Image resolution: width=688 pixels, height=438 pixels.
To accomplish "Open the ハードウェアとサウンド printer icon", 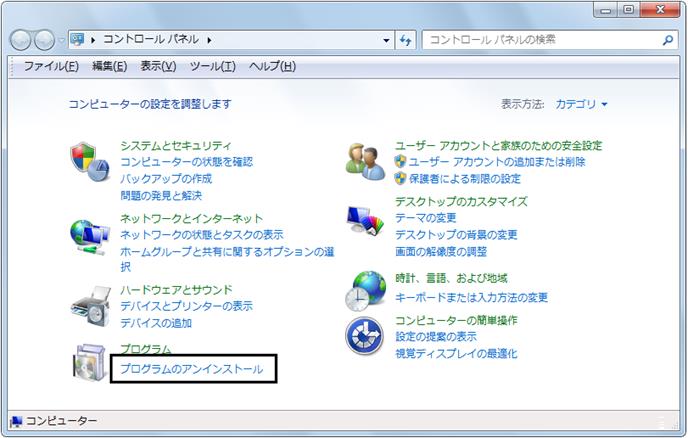I will click(91, 306).
